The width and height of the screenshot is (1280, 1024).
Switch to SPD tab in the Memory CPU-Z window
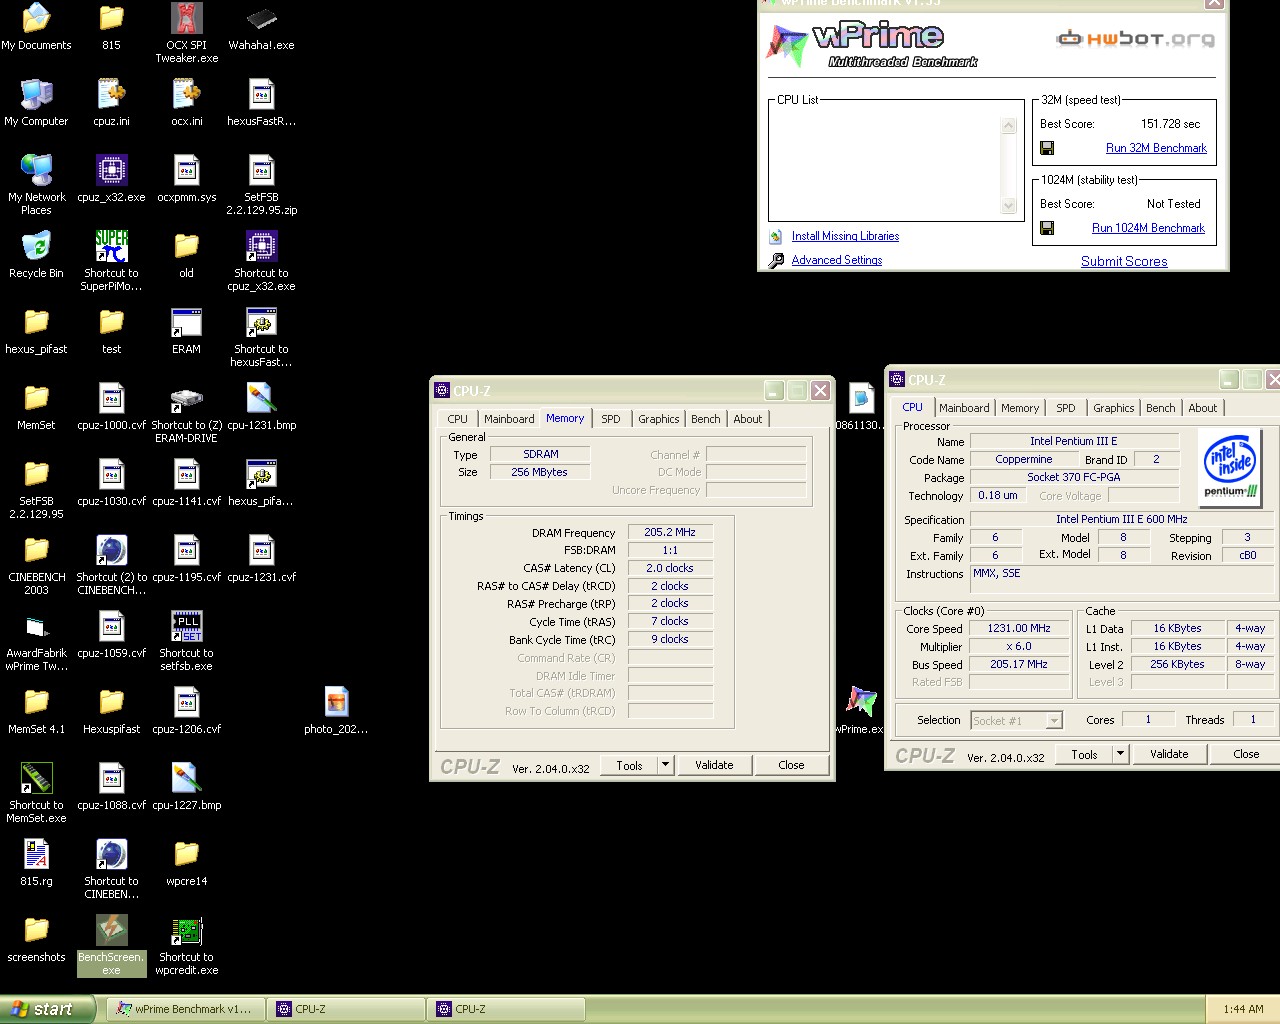[611, 419]
